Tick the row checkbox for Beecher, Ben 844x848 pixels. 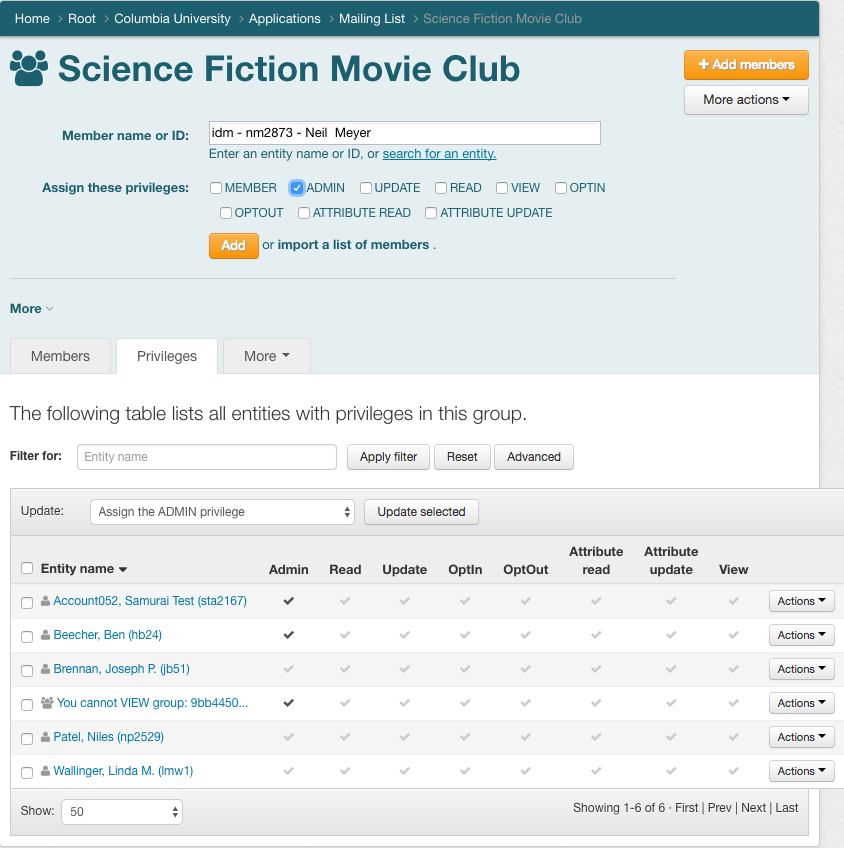tap(27, 637)
